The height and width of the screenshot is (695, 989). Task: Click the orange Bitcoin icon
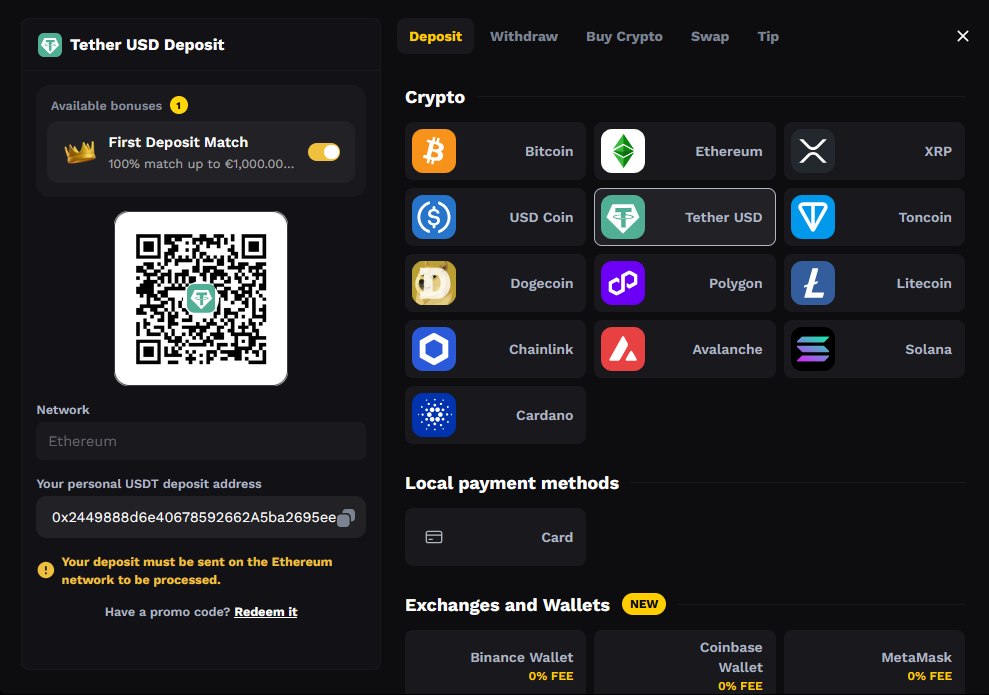(x=434, y=151)
